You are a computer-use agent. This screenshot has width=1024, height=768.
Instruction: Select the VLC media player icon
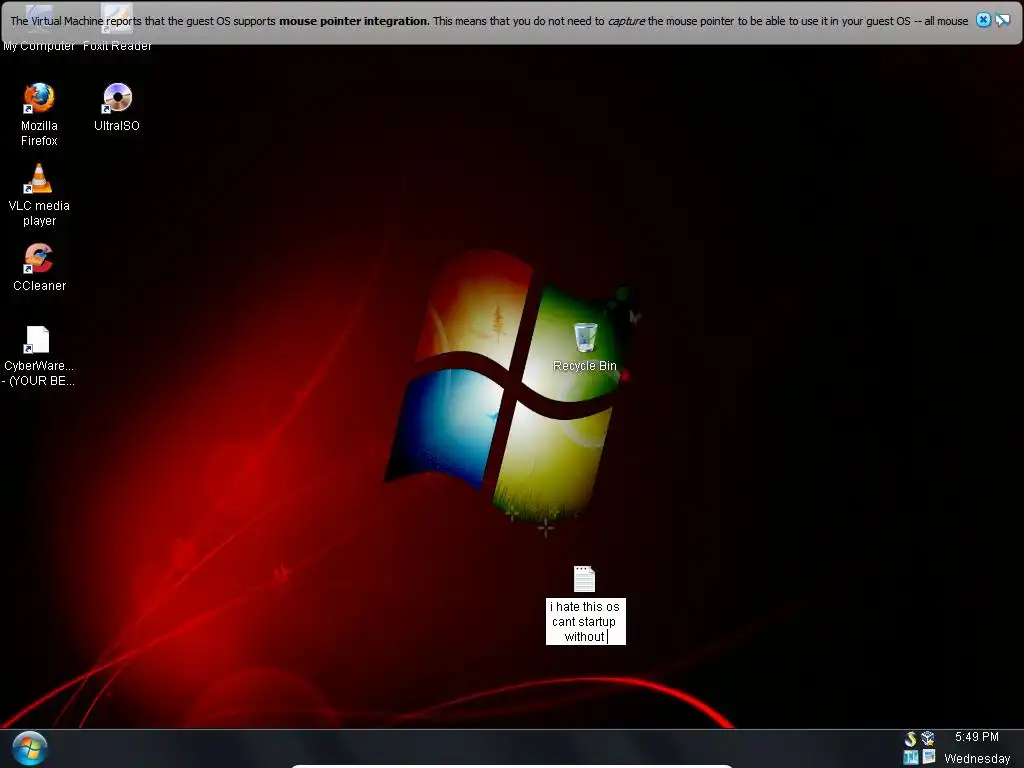[x=39, y=178]
